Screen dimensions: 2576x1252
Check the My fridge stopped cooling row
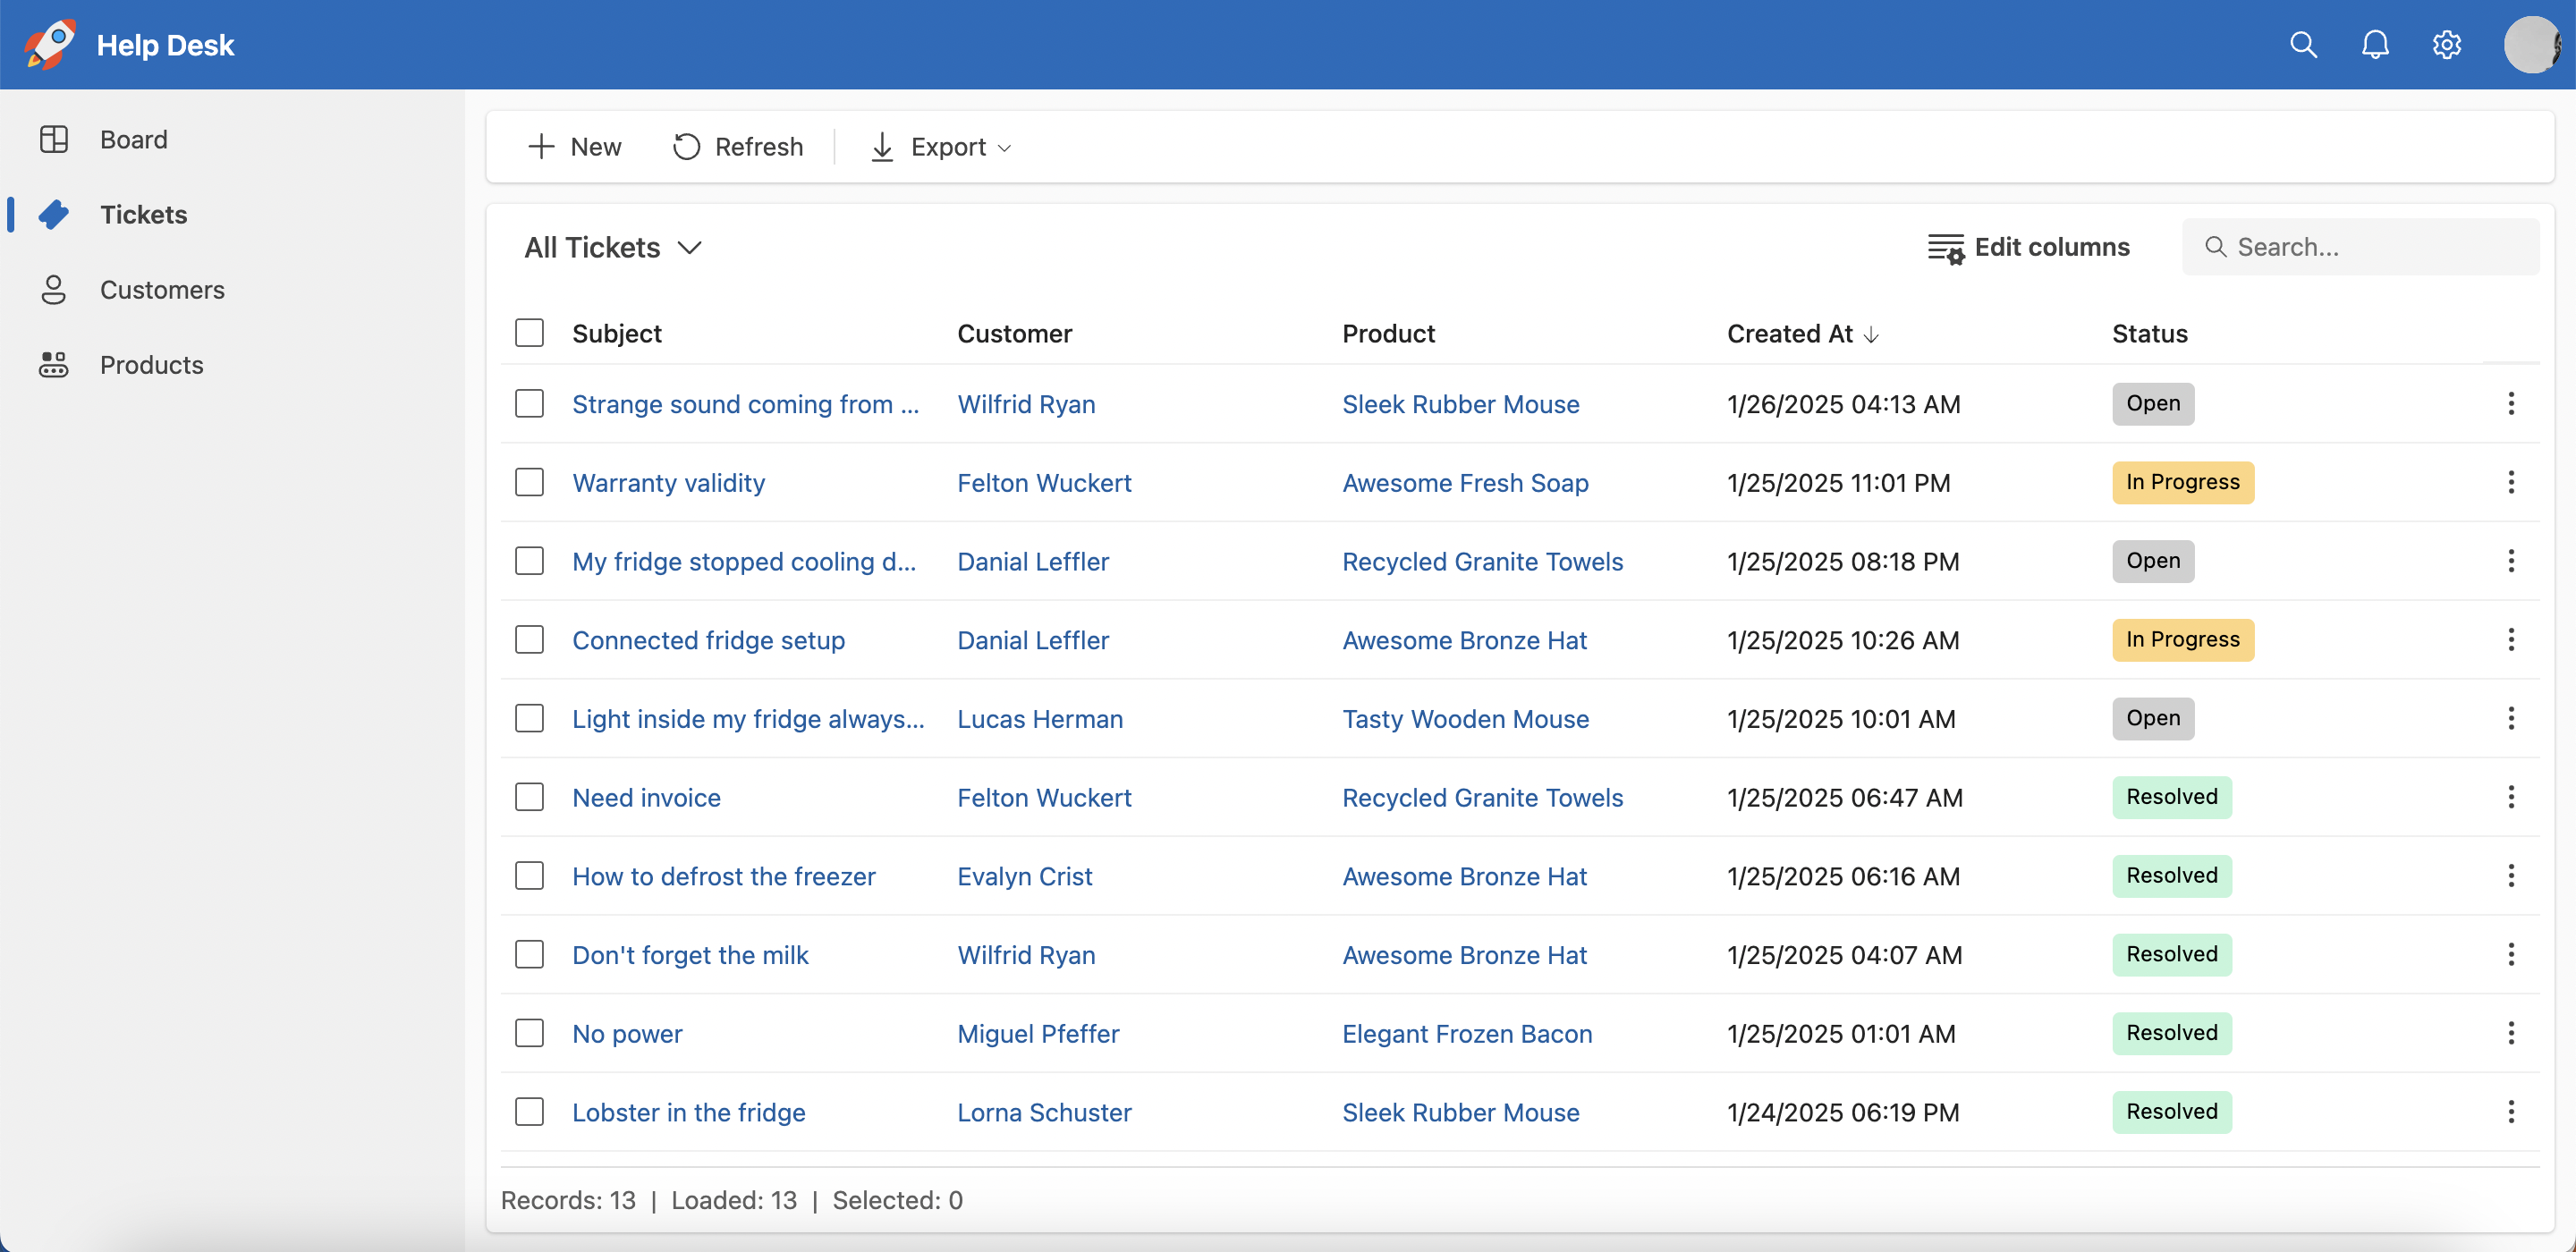click(529, 560)
